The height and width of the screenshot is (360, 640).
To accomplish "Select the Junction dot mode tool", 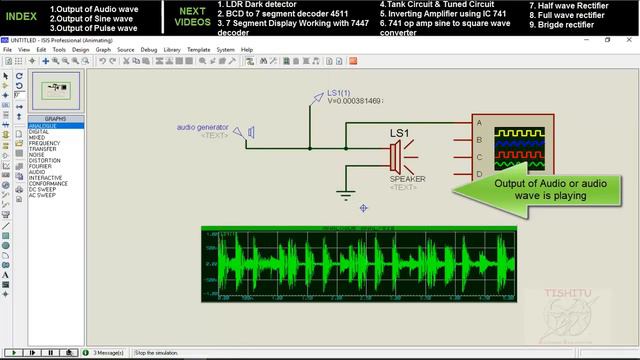I will tap(5, 95).
